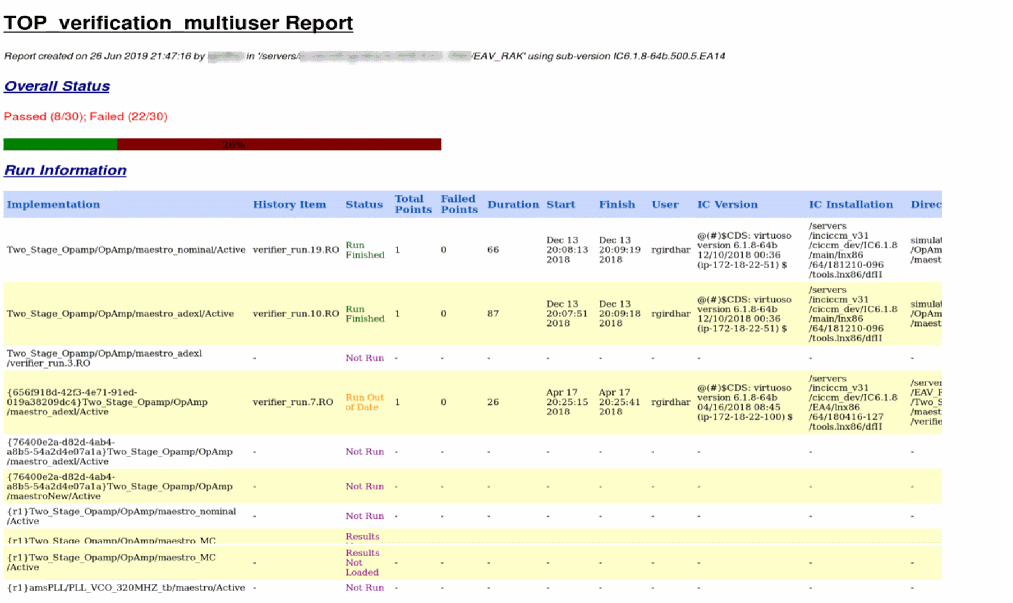This screenshot has height=603, width=1013.
Task: Click the TOP_verification_multiuser Report title
Action: click(x=178, y=23)
